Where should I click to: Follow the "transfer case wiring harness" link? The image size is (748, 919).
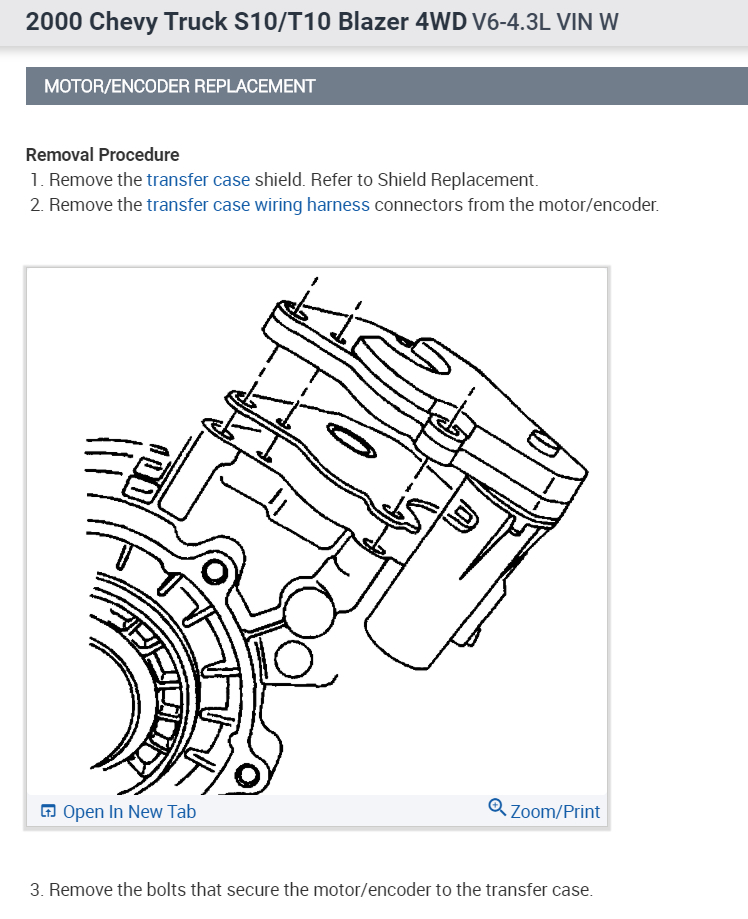point(258,205)
